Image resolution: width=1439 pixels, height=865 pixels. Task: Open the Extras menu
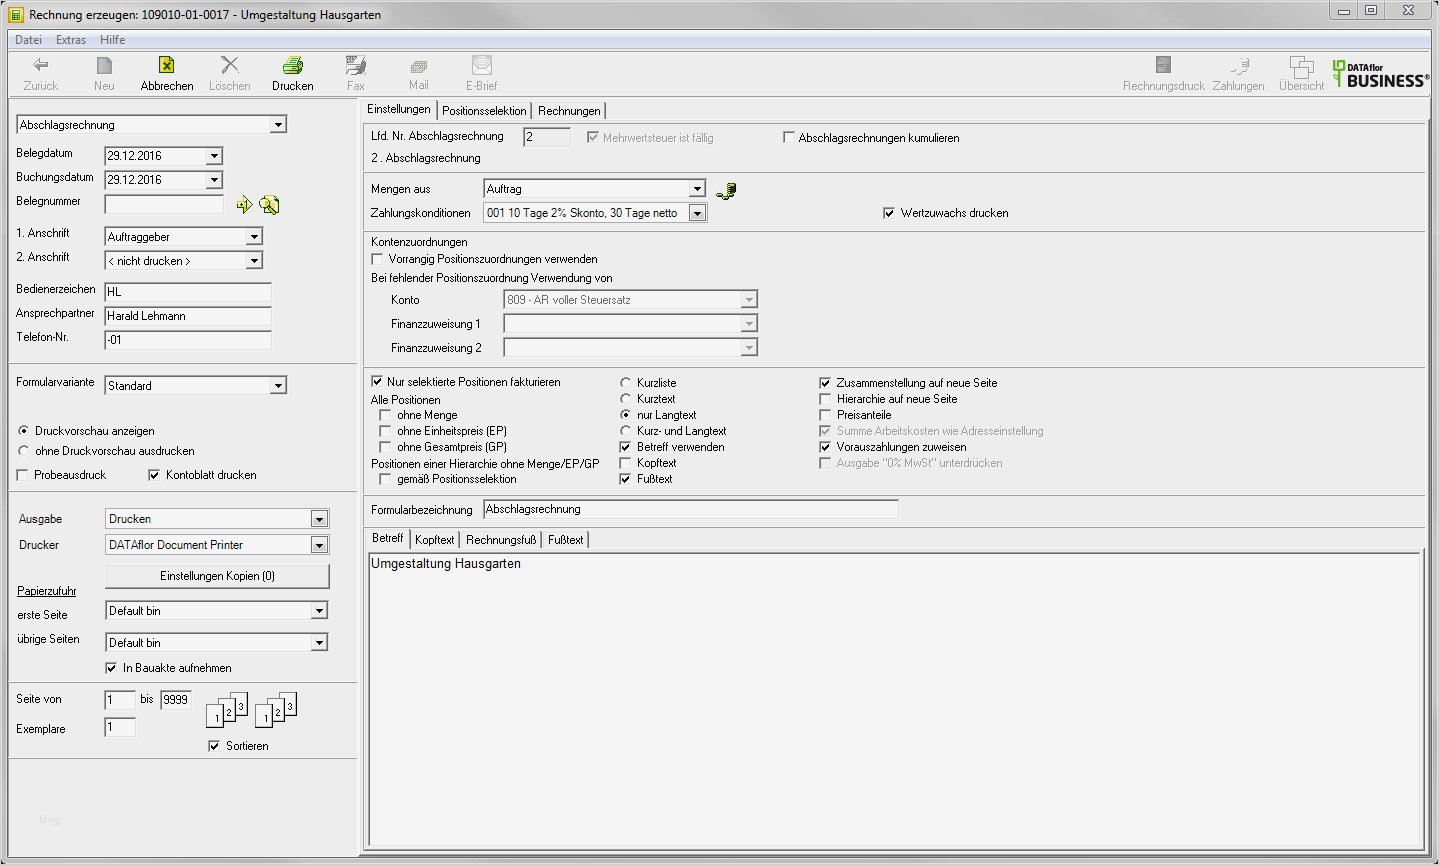(x=71, y=40)
